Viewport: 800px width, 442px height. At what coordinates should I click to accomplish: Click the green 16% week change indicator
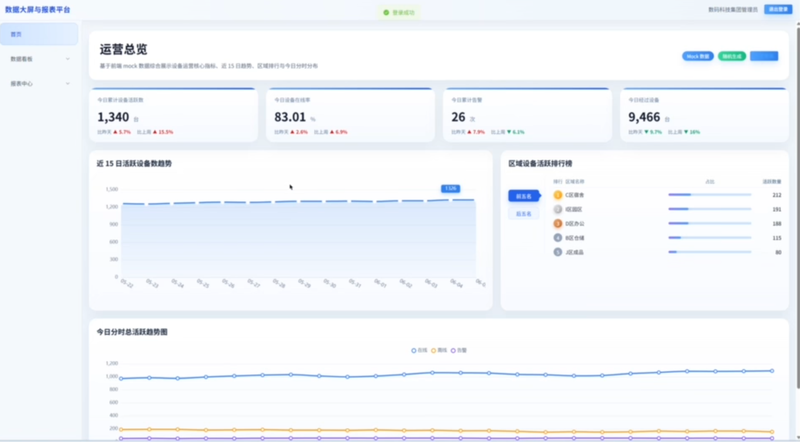(x=692, y=132)
